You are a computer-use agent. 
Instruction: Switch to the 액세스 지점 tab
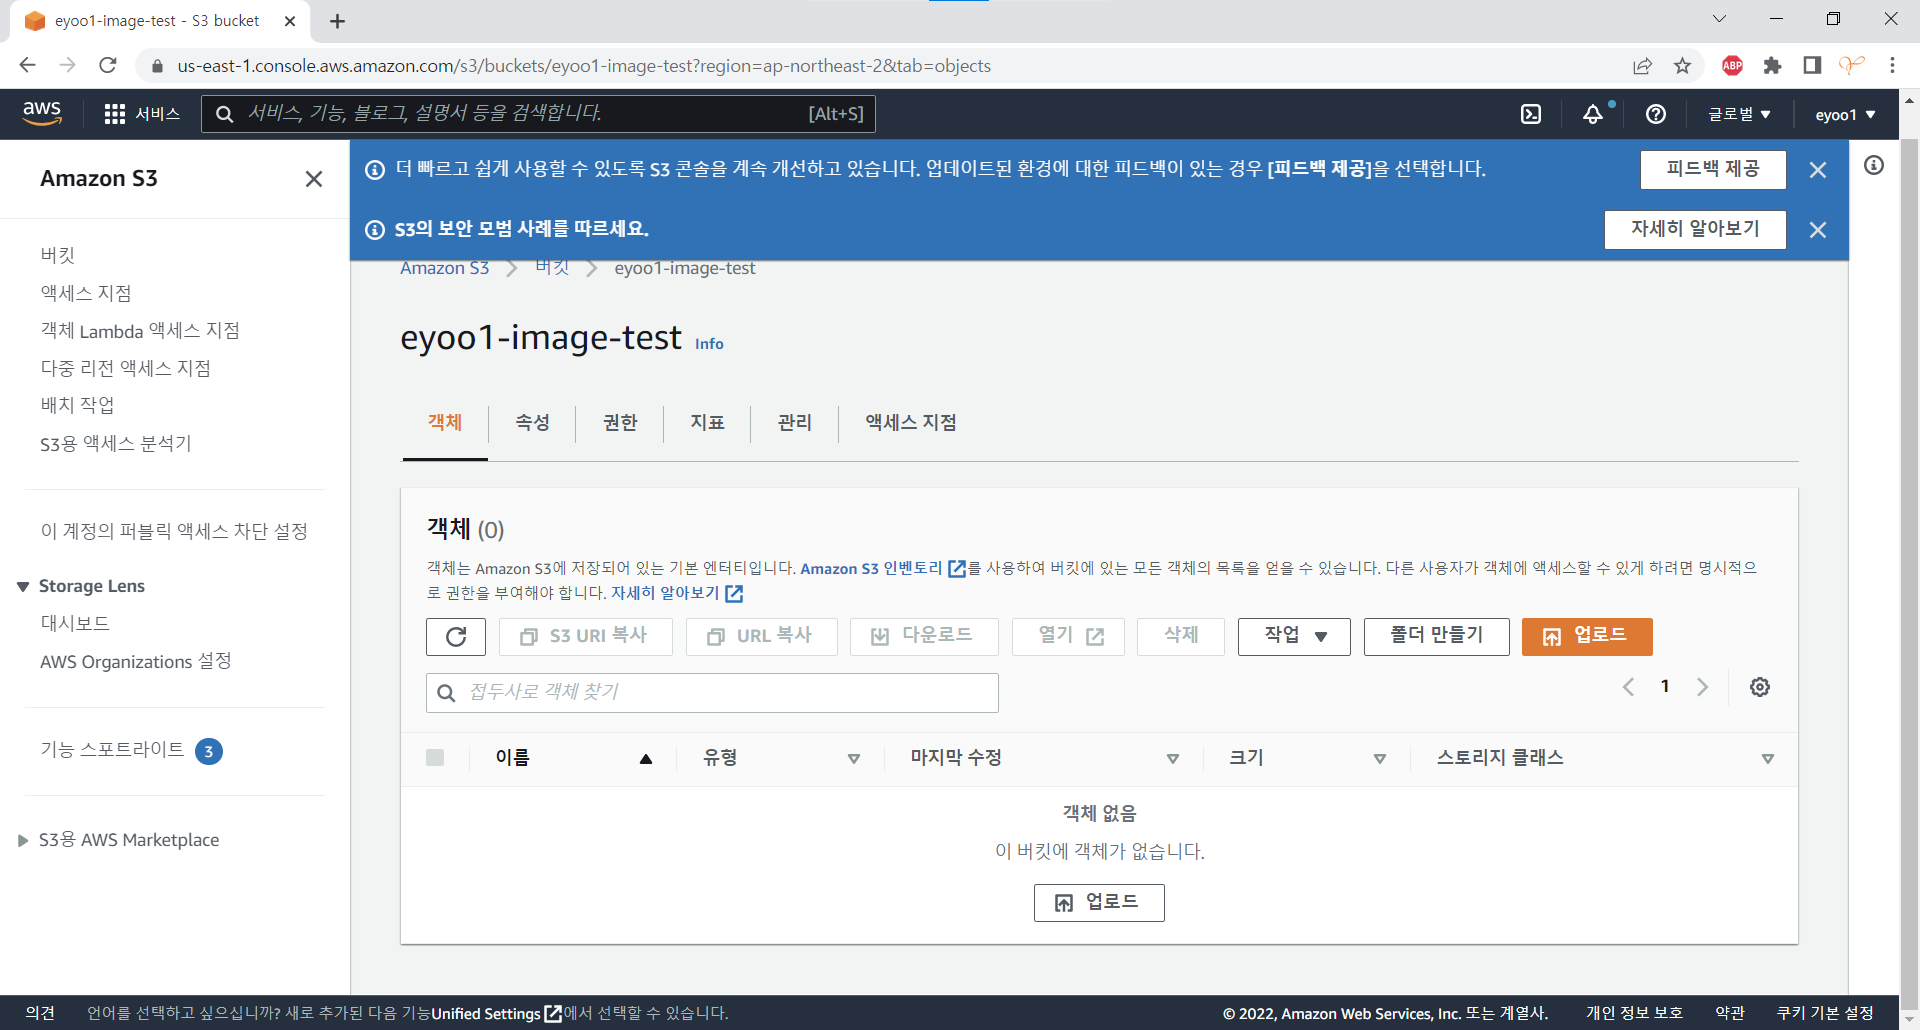[x=911, y=423]
